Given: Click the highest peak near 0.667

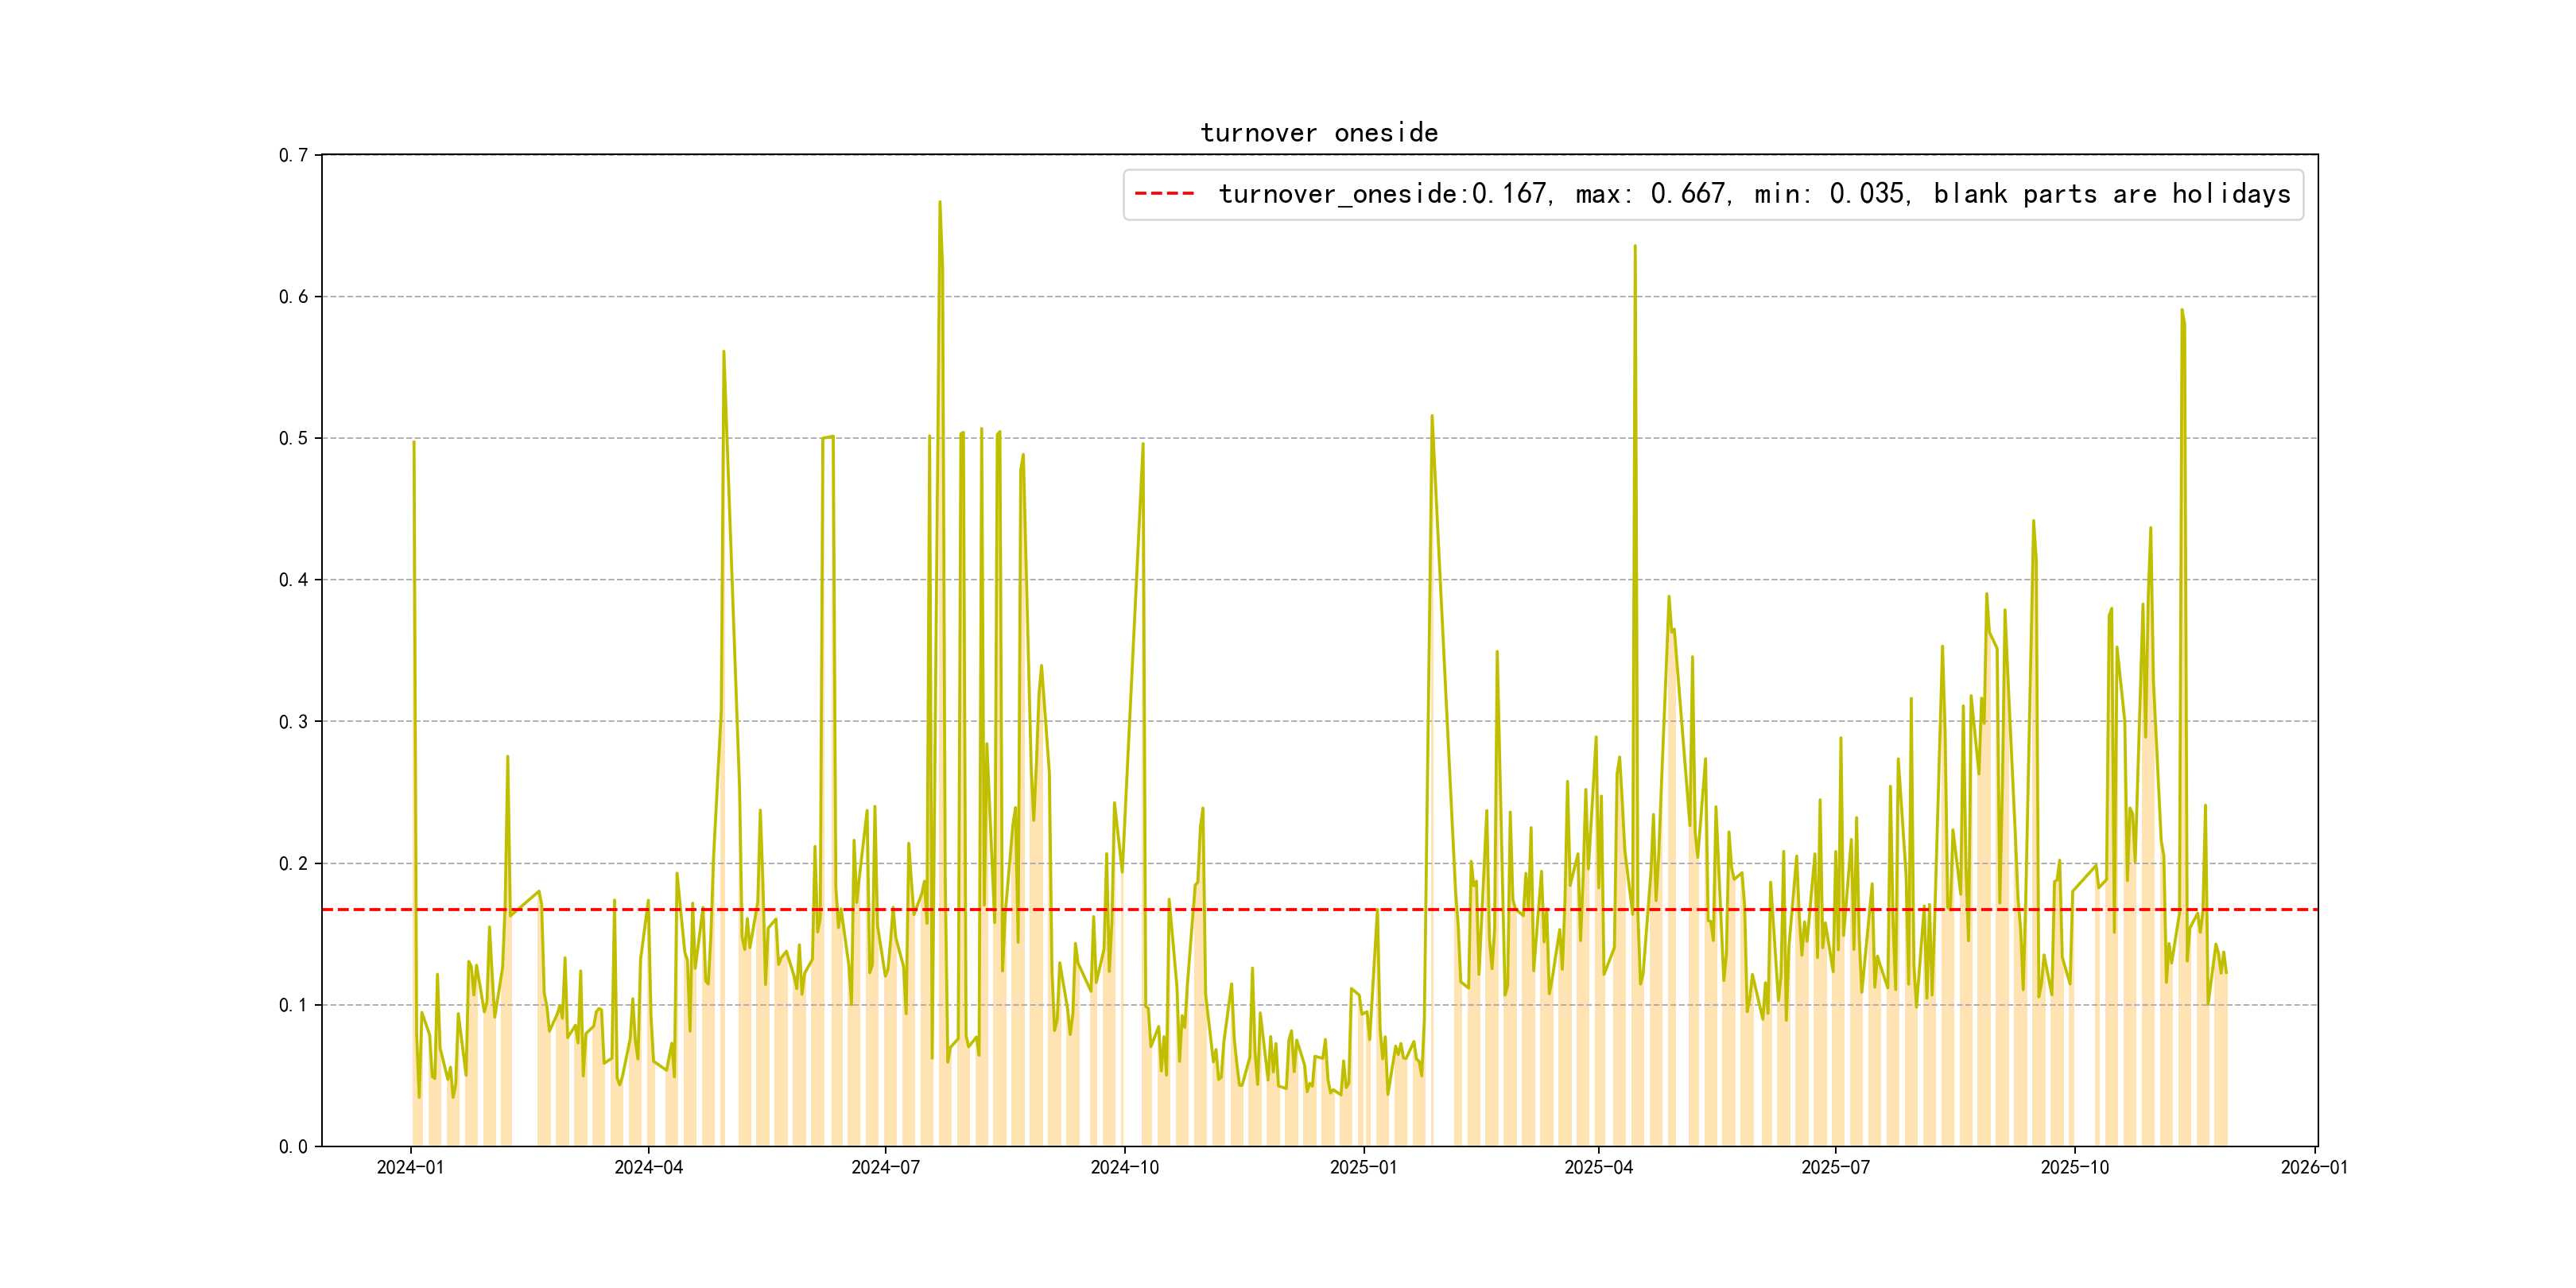Looking at the screenshot, I should point(939,203).
